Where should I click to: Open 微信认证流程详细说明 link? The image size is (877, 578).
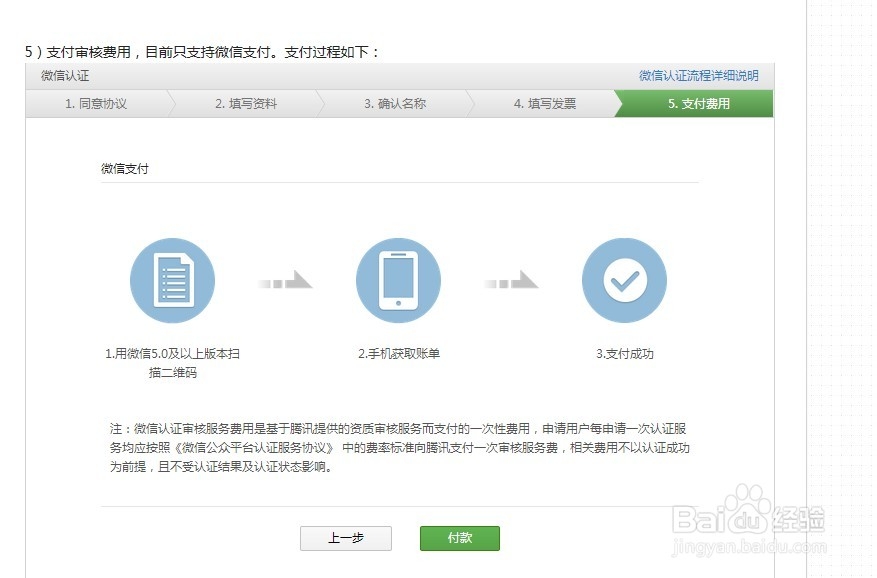click(700, 75)
